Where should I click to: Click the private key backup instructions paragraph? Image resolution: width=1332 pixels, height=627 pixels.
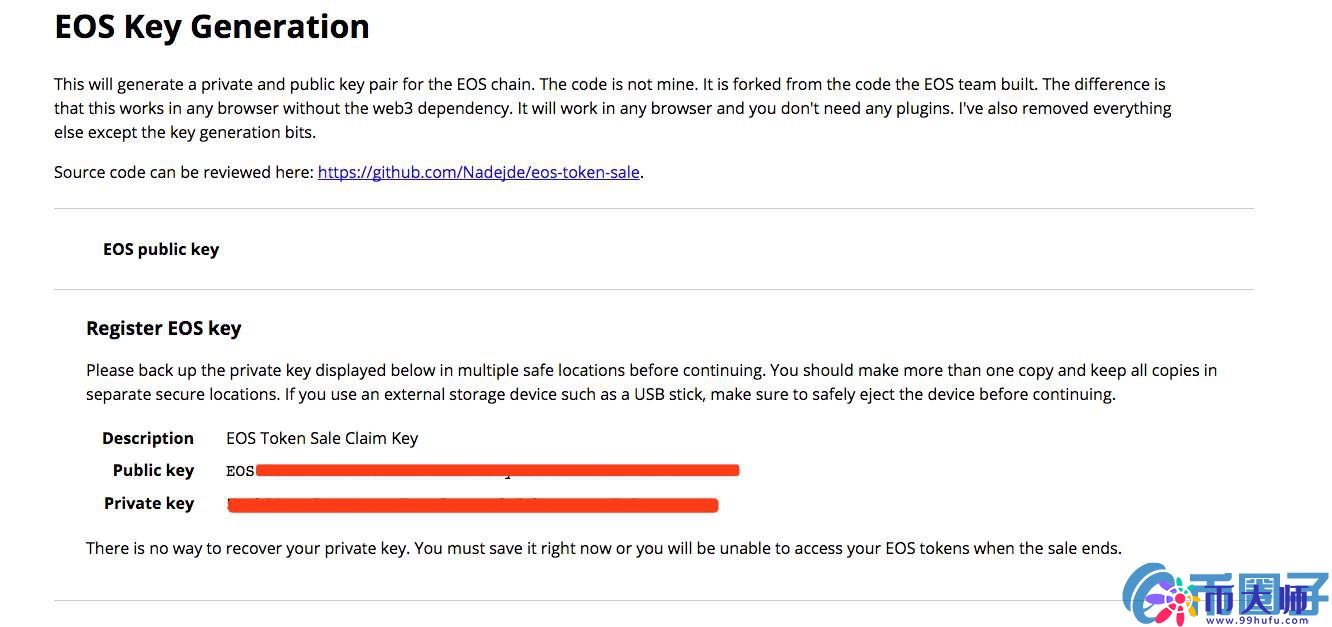(x=650, y=382)
